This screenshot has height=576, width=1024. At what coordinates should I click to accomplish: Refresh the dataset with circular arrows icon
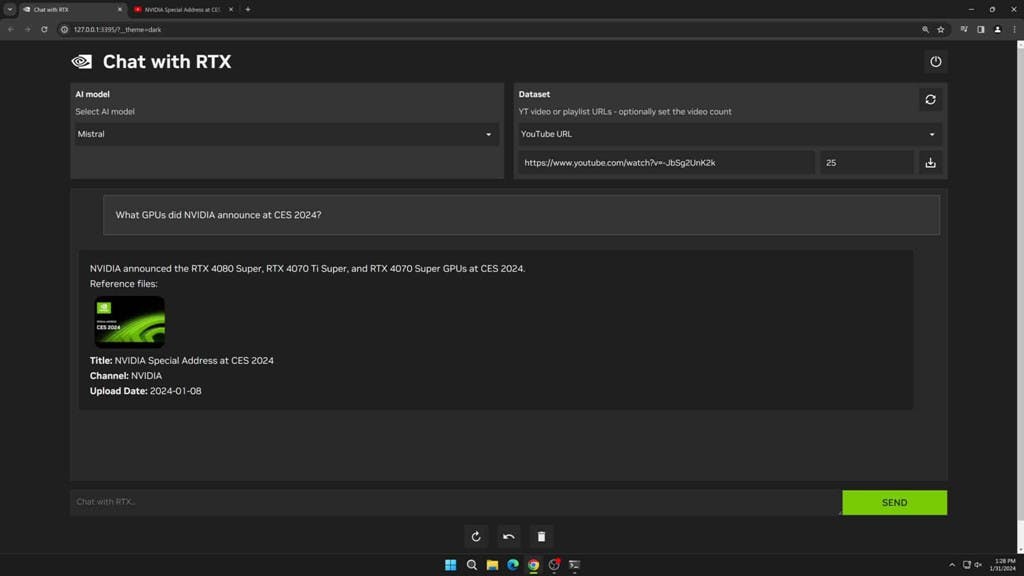[x=930, y=99]
